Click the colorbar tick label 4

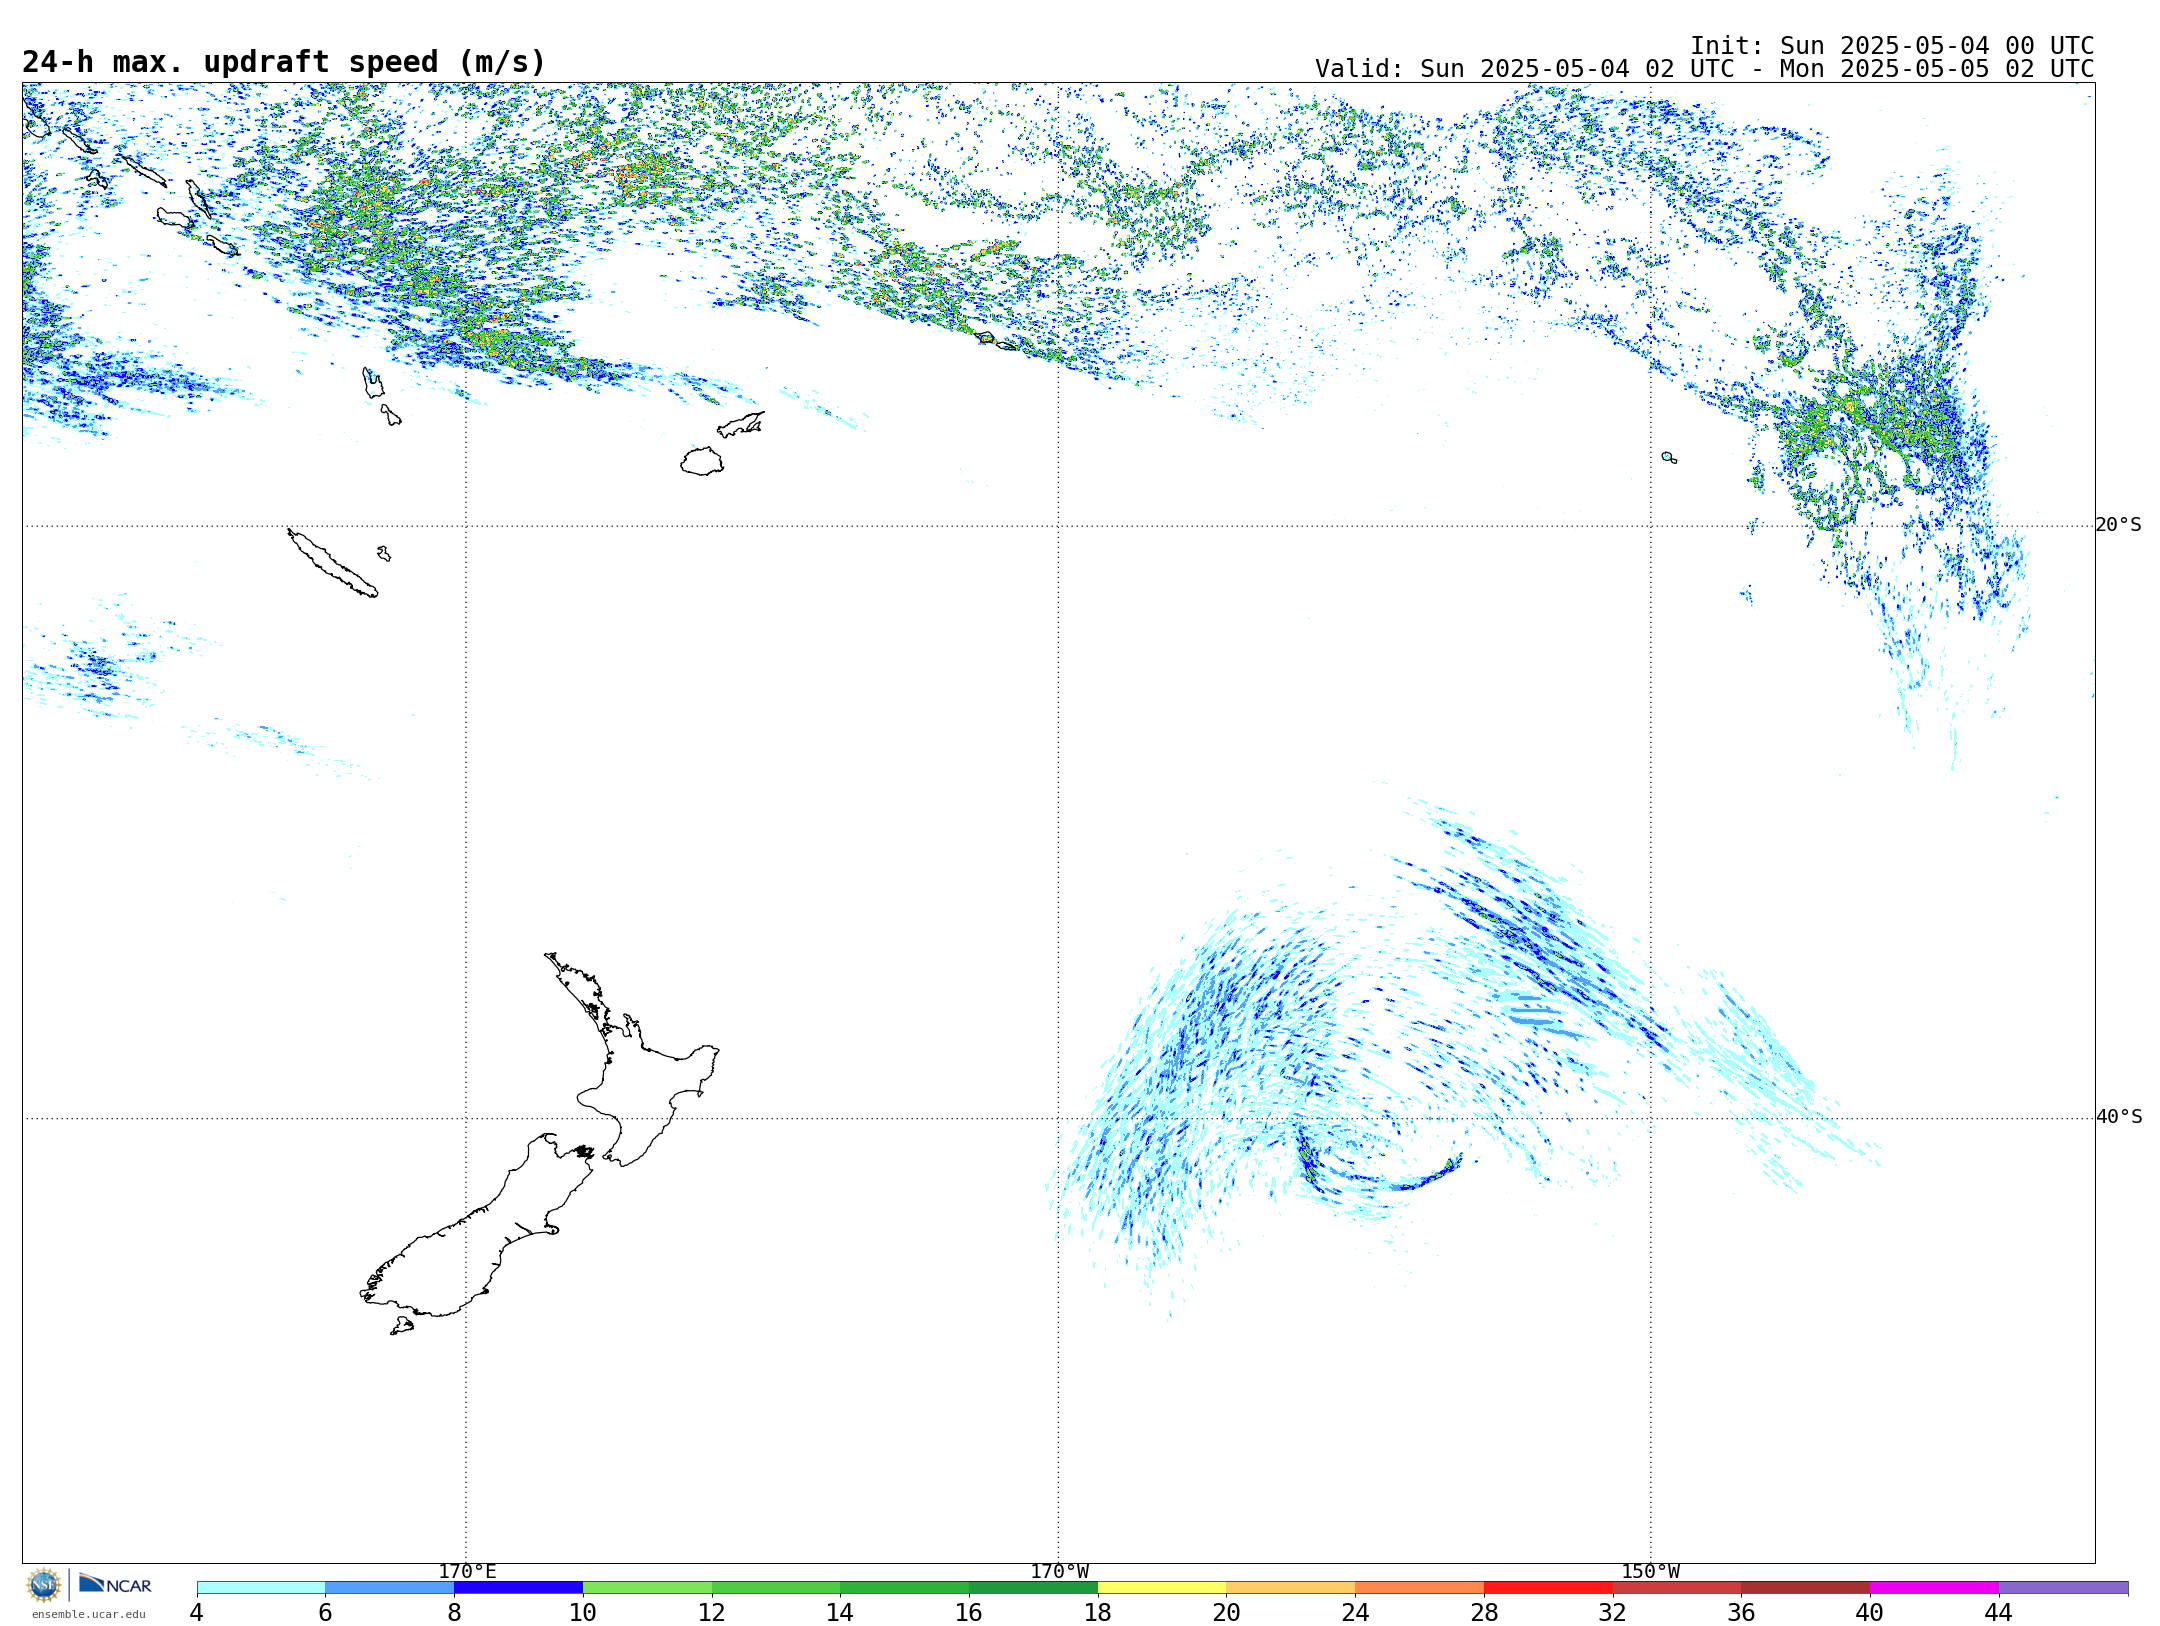196,1612
